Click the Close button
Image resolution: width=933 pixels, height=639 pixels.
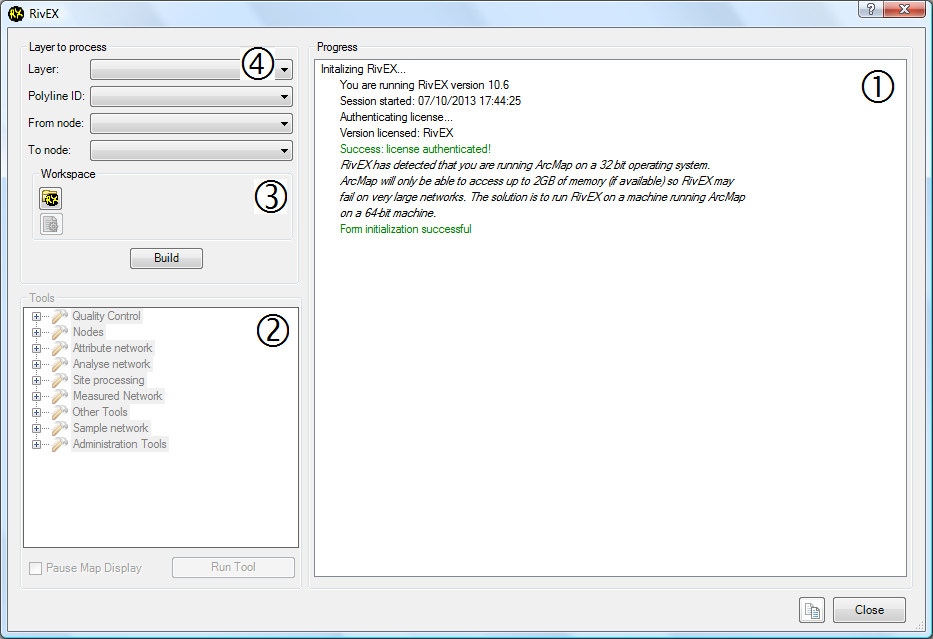click(869, 610)
